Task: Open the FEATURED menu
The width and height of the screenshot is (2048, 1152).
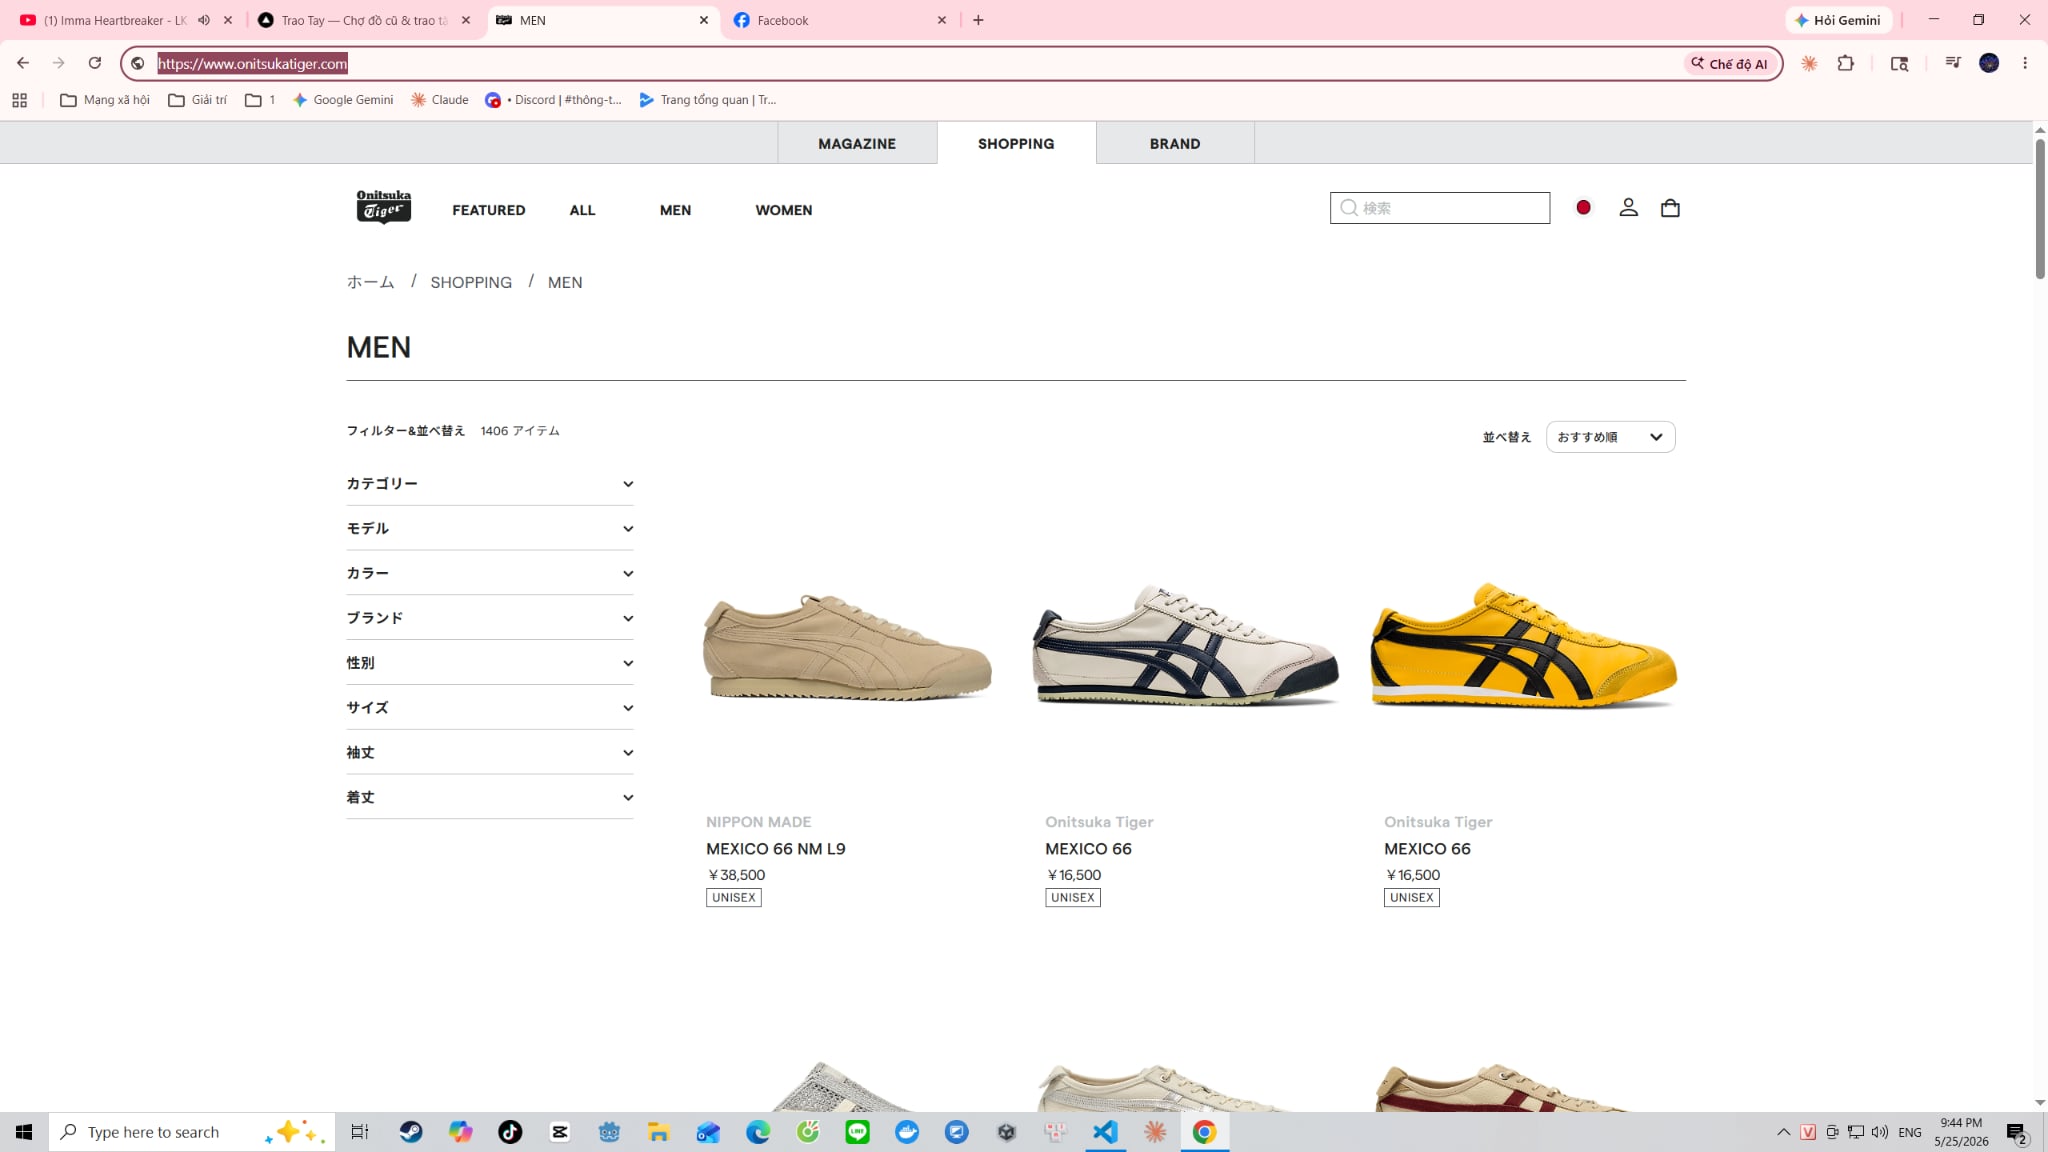Action: 488,210
